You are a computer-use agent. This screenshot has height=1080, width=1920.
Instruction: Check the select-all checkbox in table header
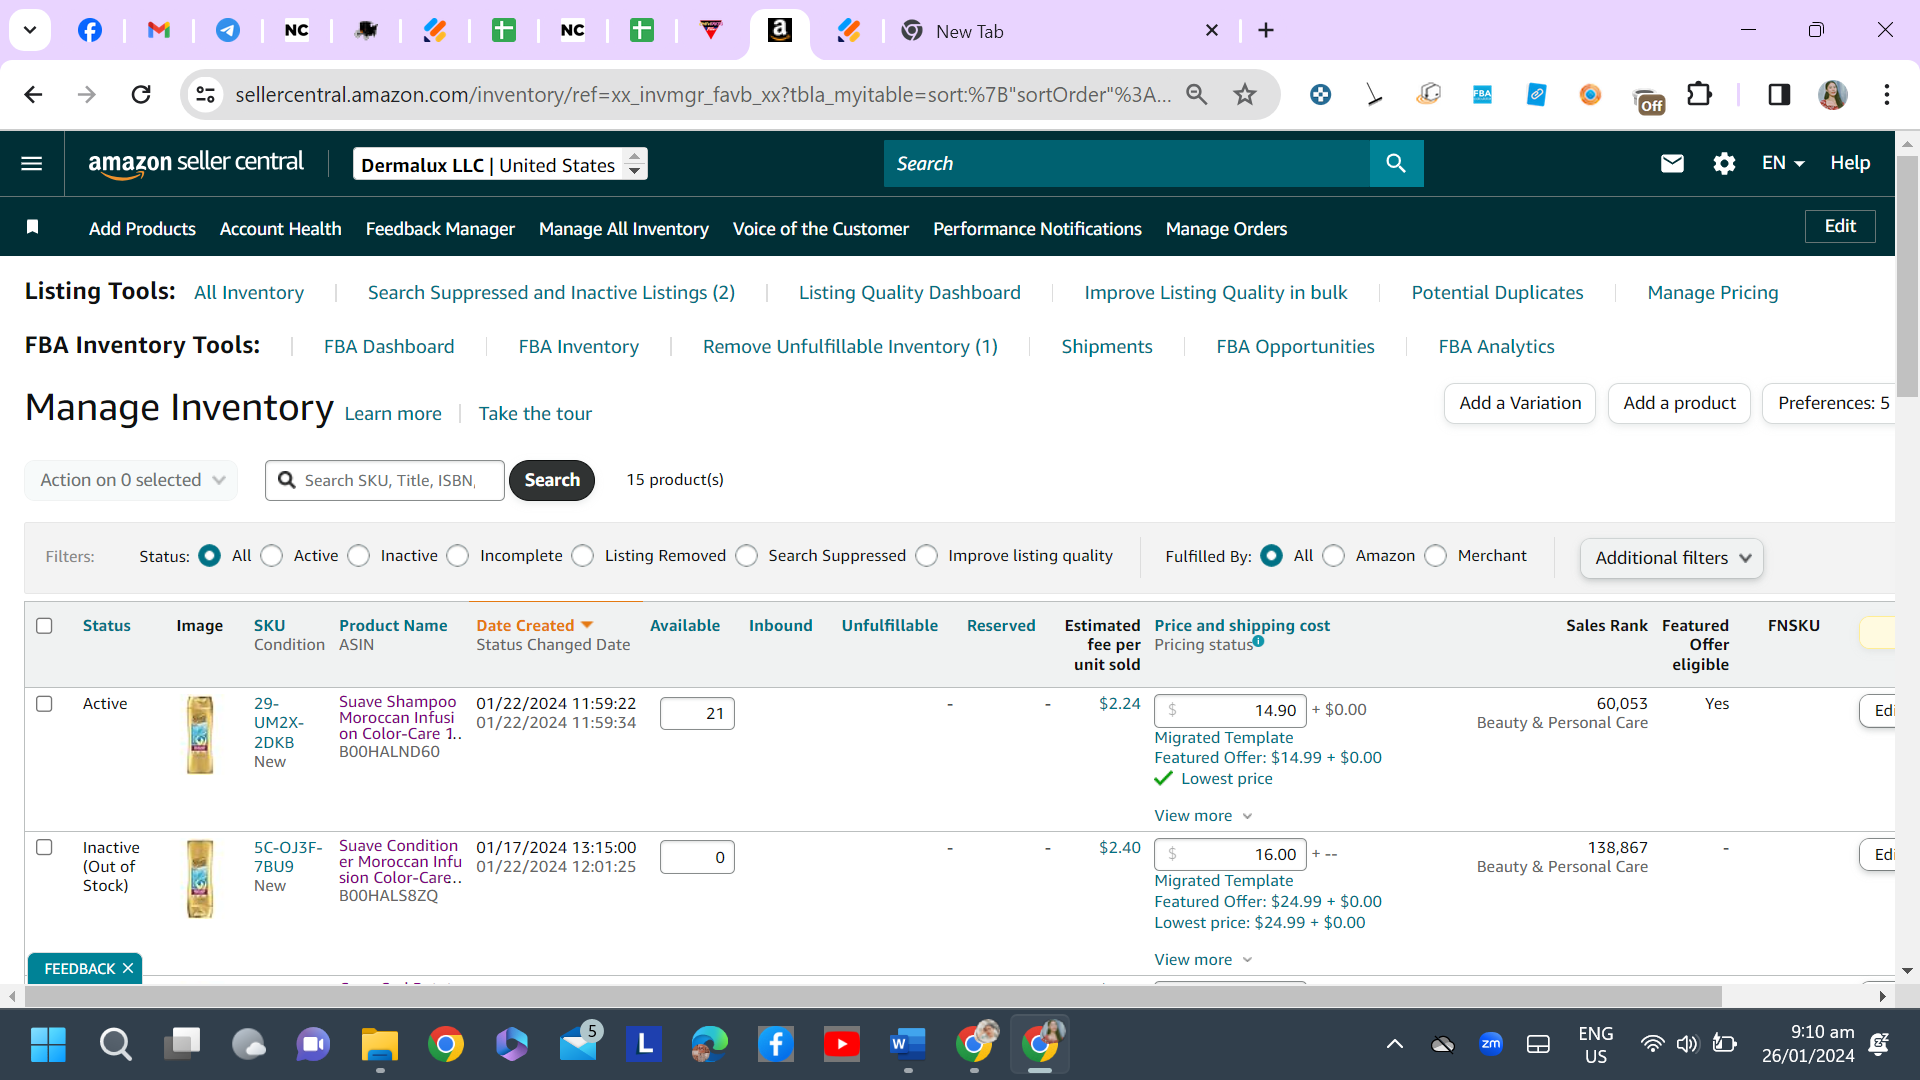click(44, 625)
